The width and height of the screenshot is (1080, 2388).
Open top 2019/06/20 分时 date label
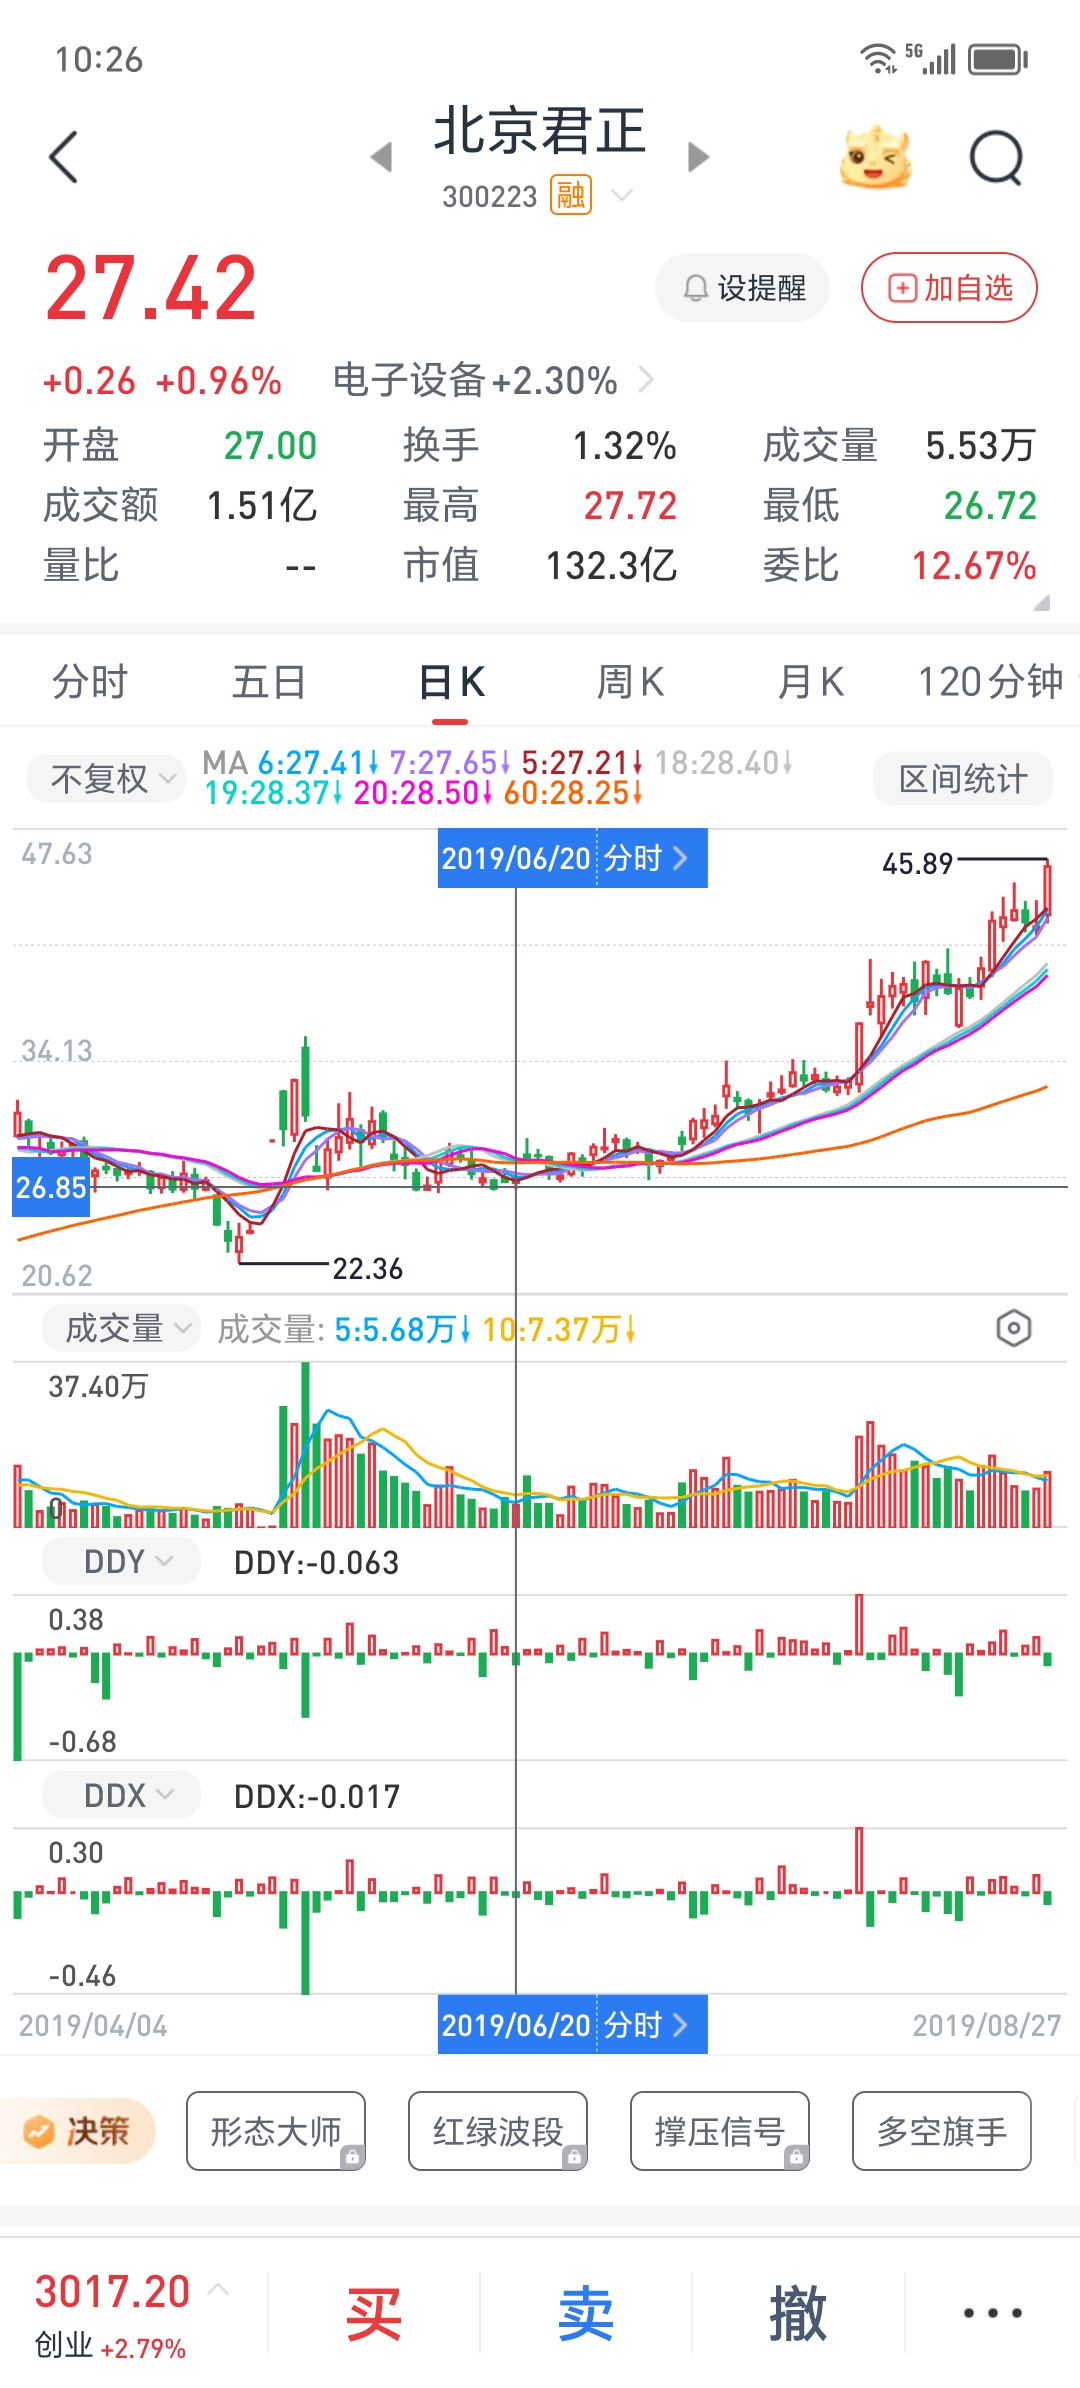572,858
